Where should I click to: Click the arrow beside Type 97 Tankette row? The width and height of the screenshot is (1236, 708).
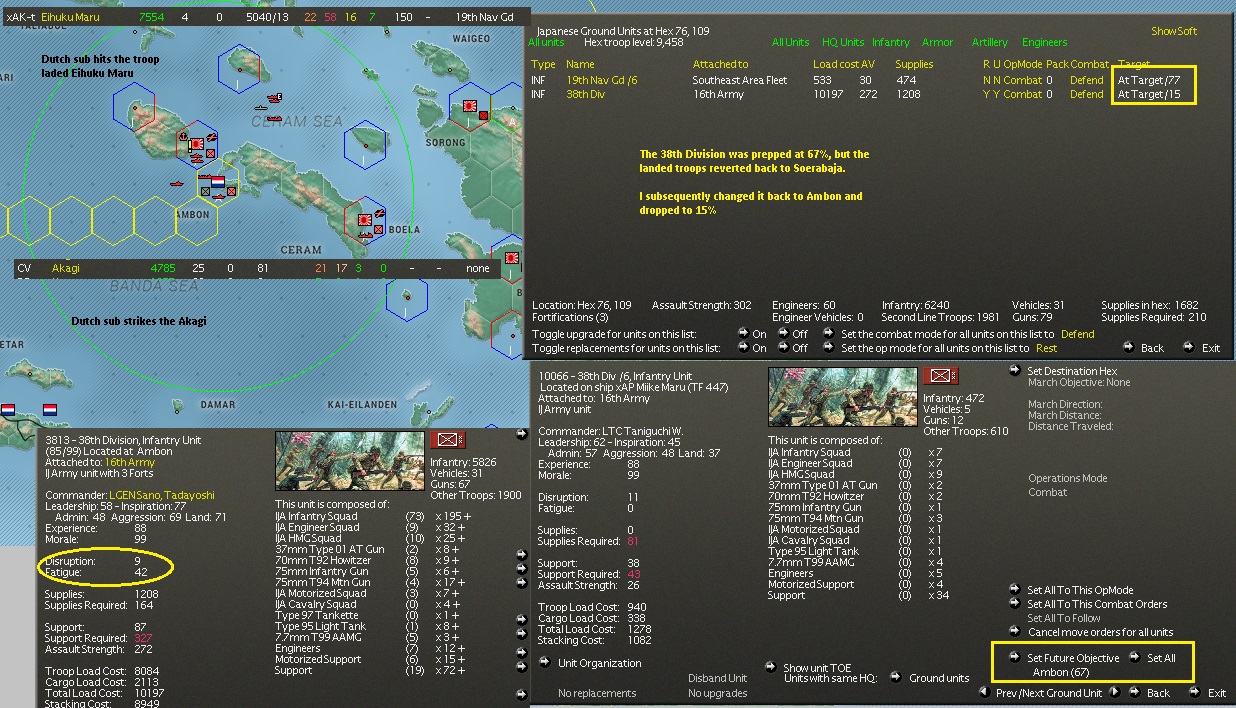point(521,620)
